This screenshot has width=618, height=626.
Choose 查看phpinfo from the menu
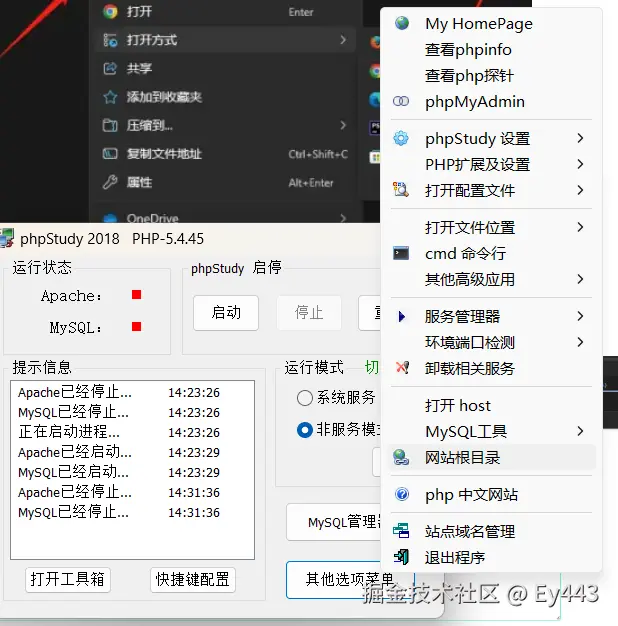click(491, 50)
